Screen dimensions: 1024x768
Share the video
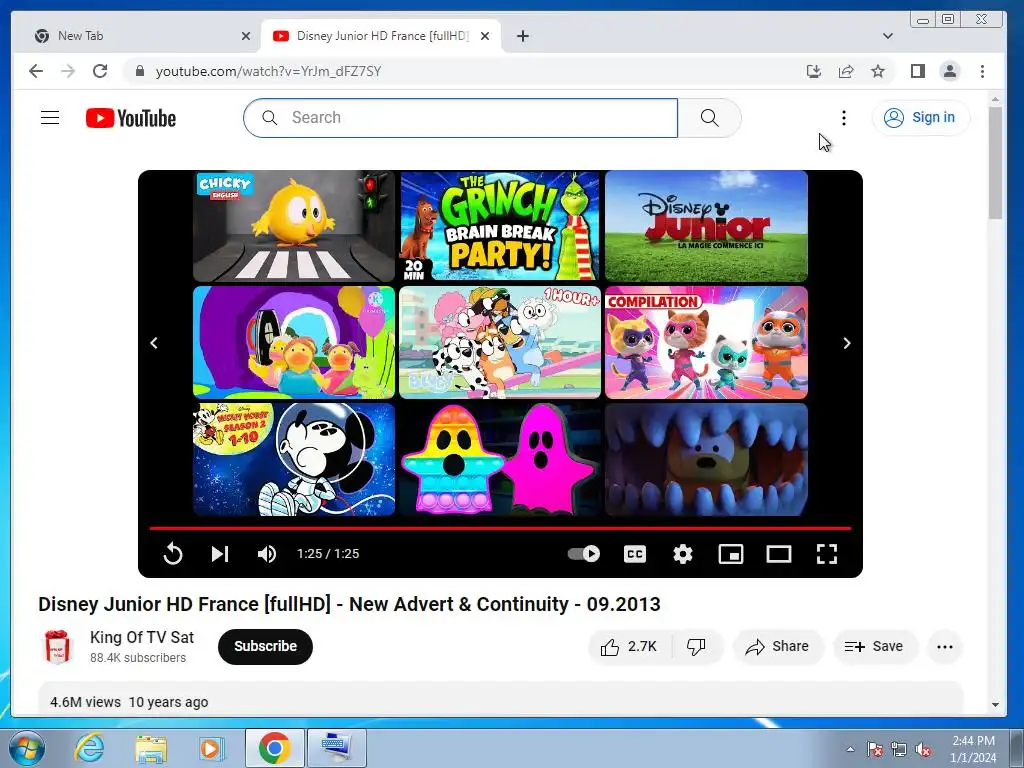778,647
